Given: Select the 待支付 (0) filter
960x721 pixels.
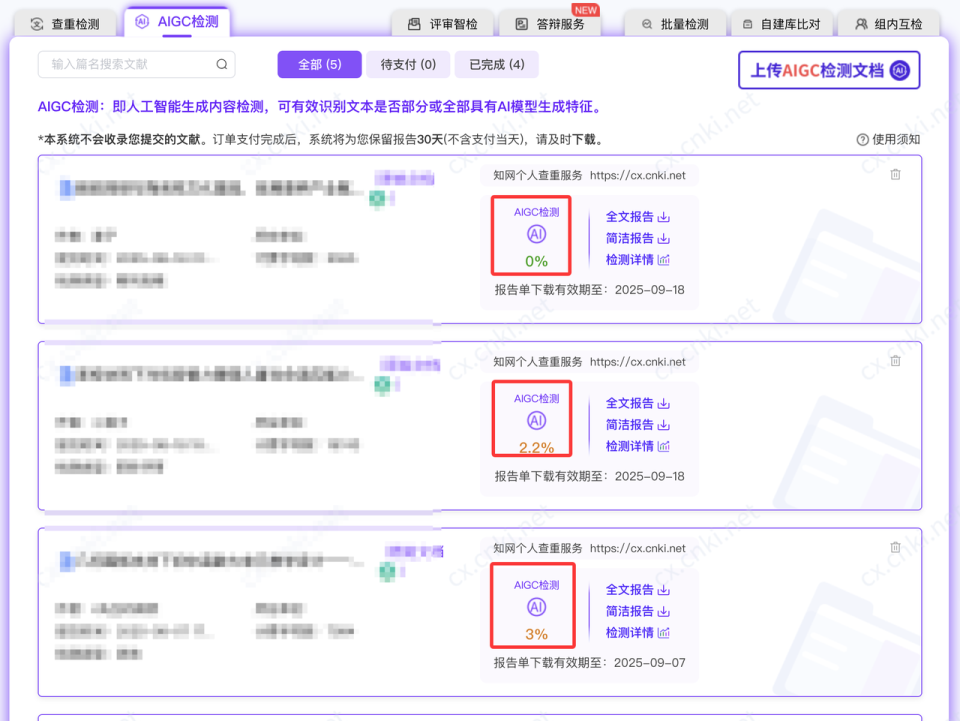Looking at the screenshot, I should pos(408,63).
